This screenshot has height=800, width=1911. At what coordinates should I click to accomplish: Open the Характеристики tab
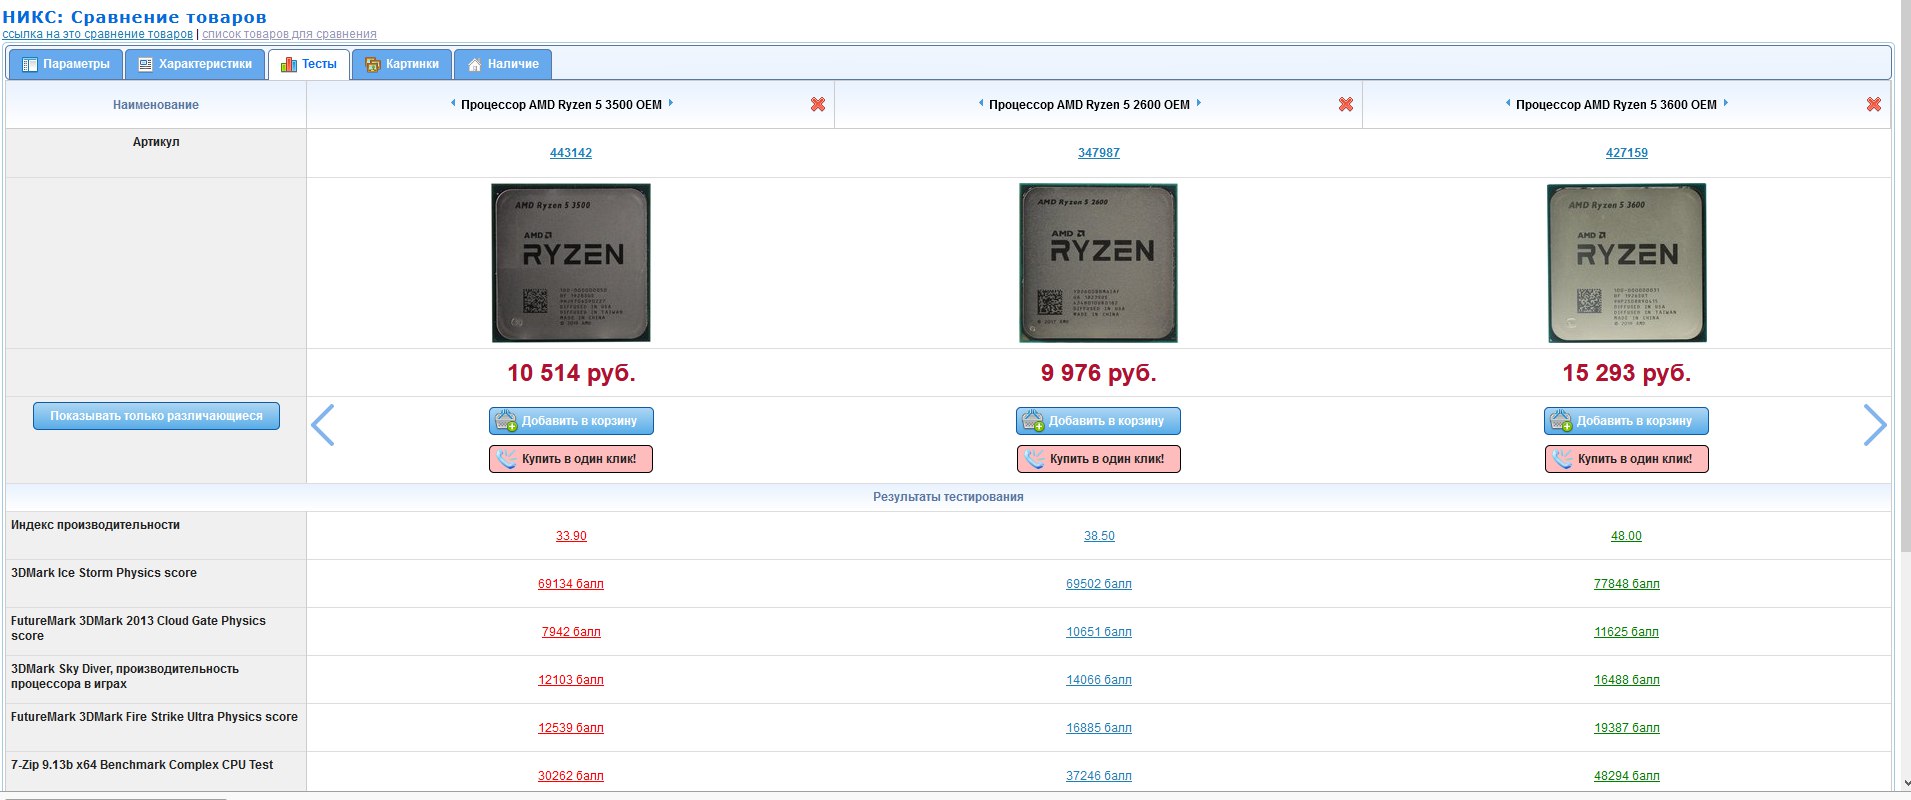(195, 64)
